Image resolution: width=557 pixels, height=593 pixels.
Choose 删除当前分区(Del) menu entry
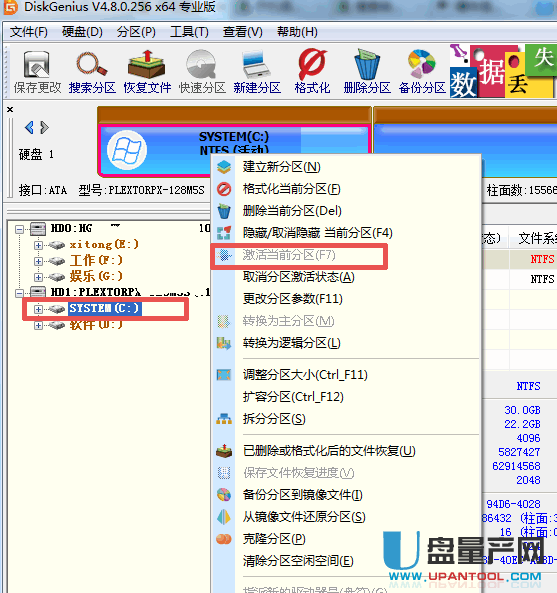292,211
